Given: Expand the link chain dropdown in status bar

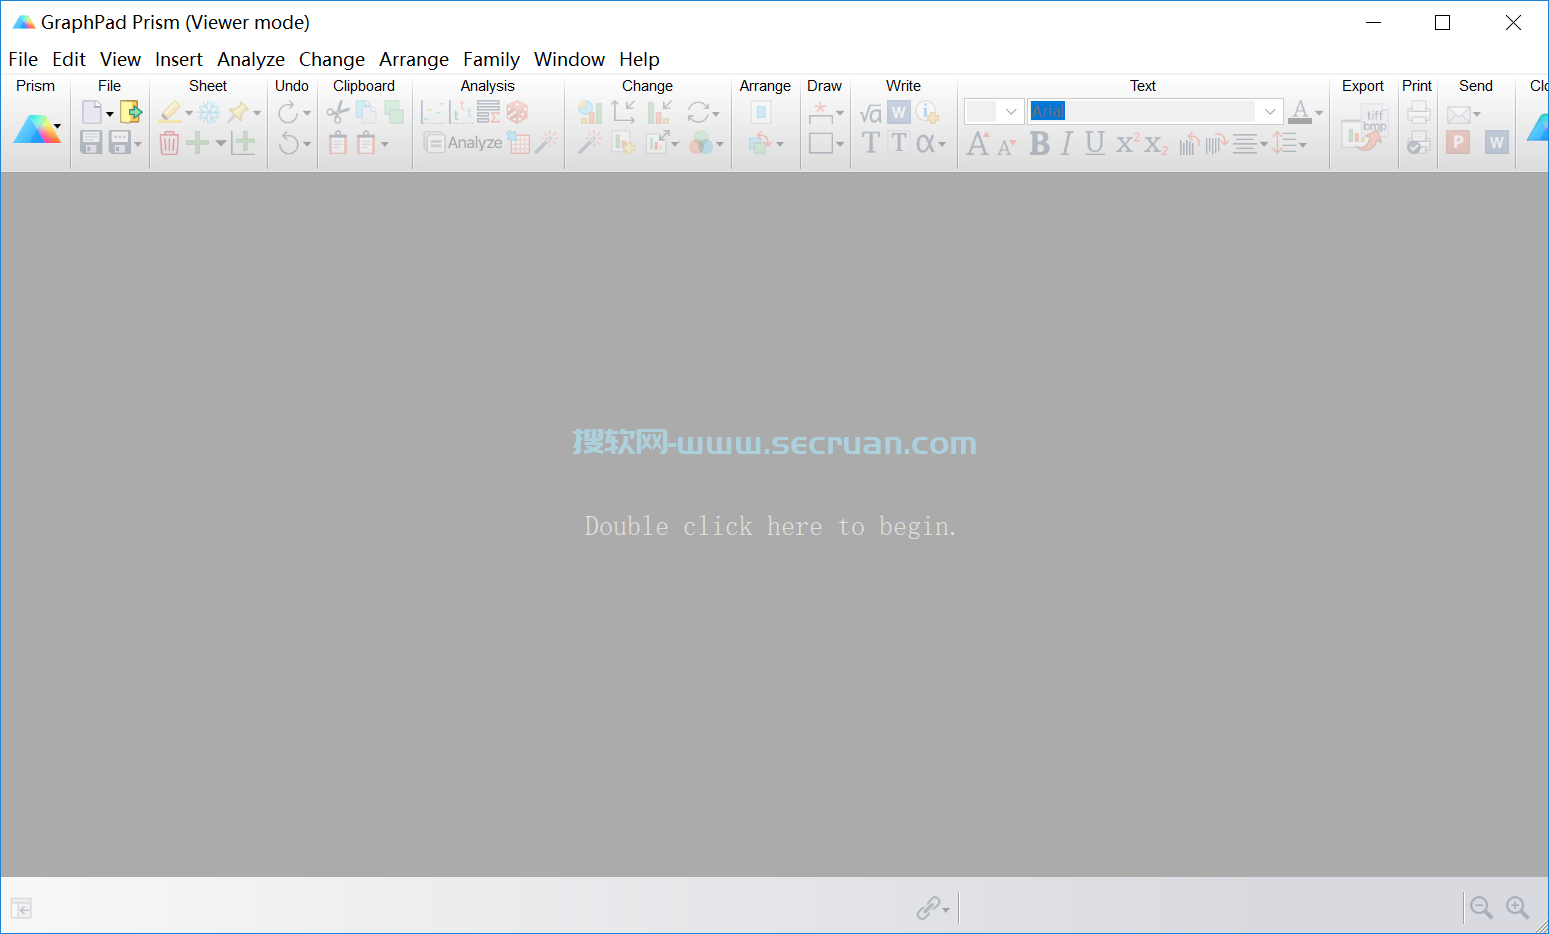Looking at the screenshot, I should (x=946, y=909).
